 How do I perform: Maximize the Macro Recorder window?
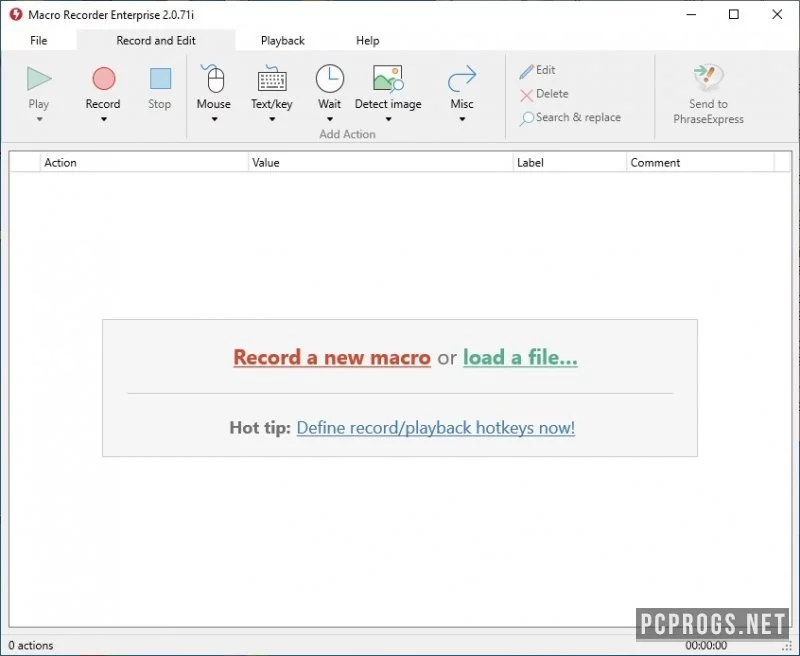coord(734,14)
